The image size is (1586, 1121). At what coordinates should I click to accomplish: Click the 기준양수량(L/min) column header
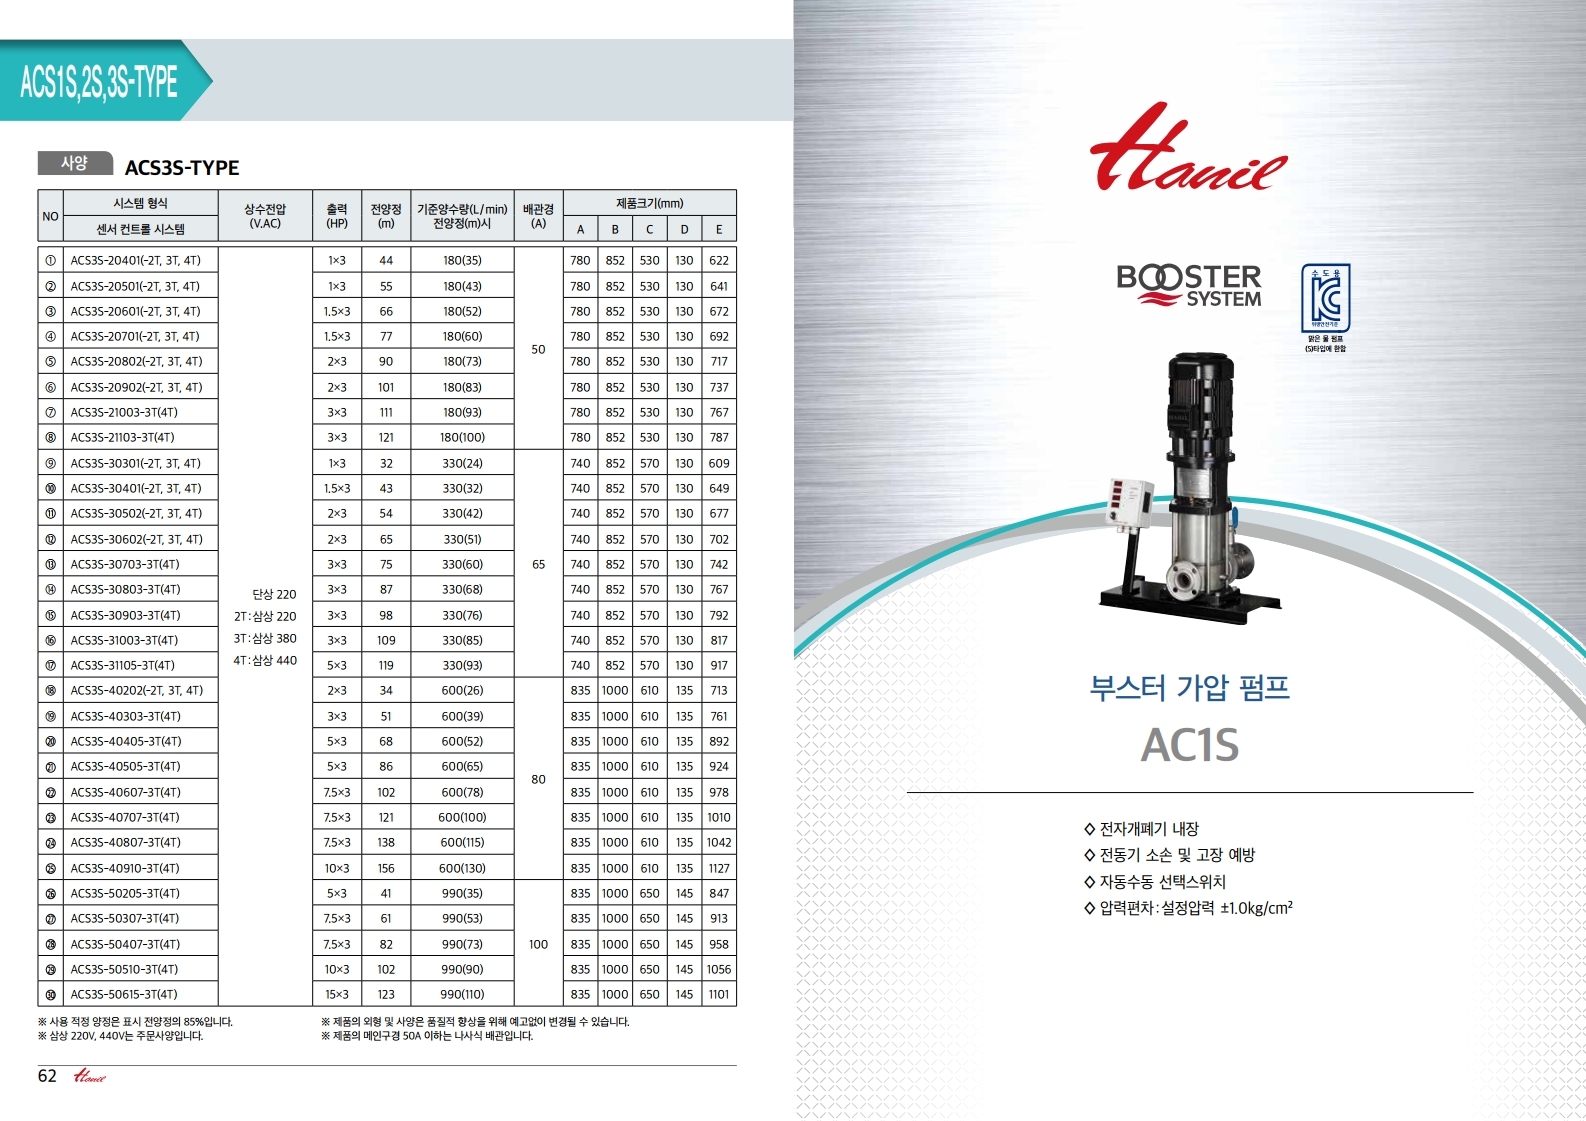pyautogui.click(x=462, y=216)
